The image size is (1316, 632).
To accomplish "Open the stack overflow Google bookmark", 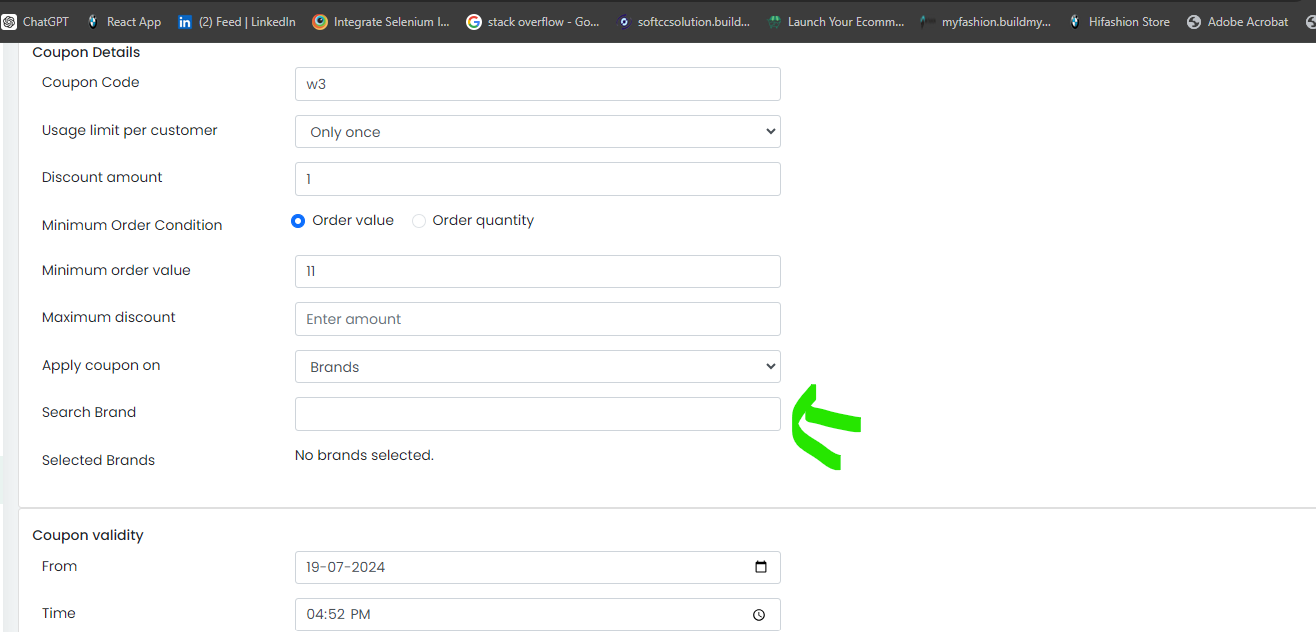I will tap(533, 21).
